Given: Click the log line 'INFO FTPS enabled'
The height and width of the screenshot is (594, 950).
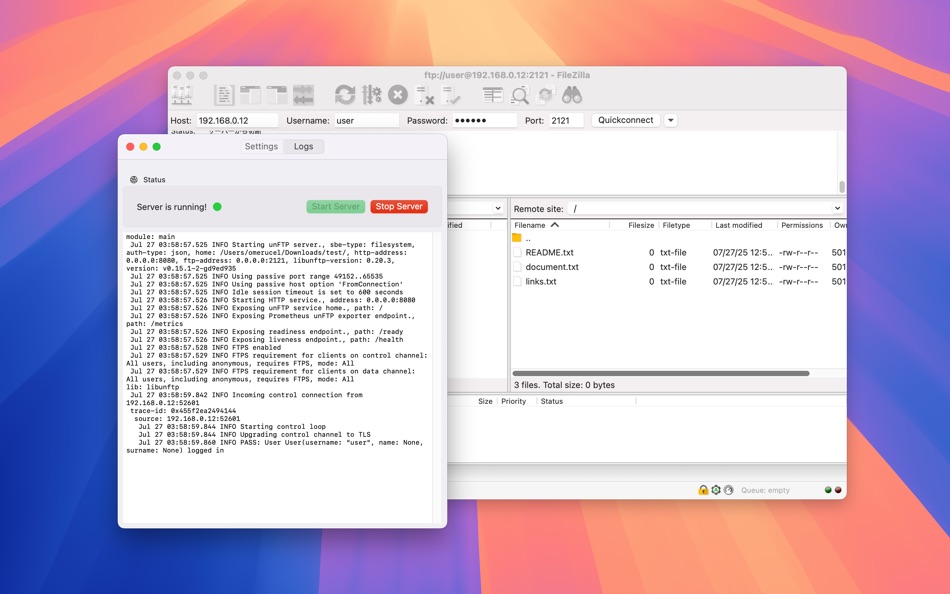Looking at the screenshot, I should click(205, 348).
